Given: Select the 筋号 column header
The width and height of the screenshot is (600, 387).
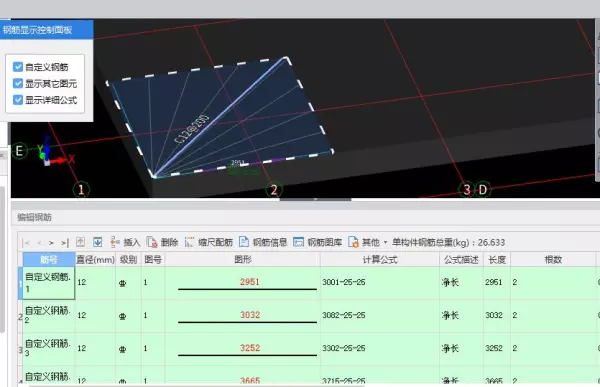Looking at the screenshot, I should 49,260.
